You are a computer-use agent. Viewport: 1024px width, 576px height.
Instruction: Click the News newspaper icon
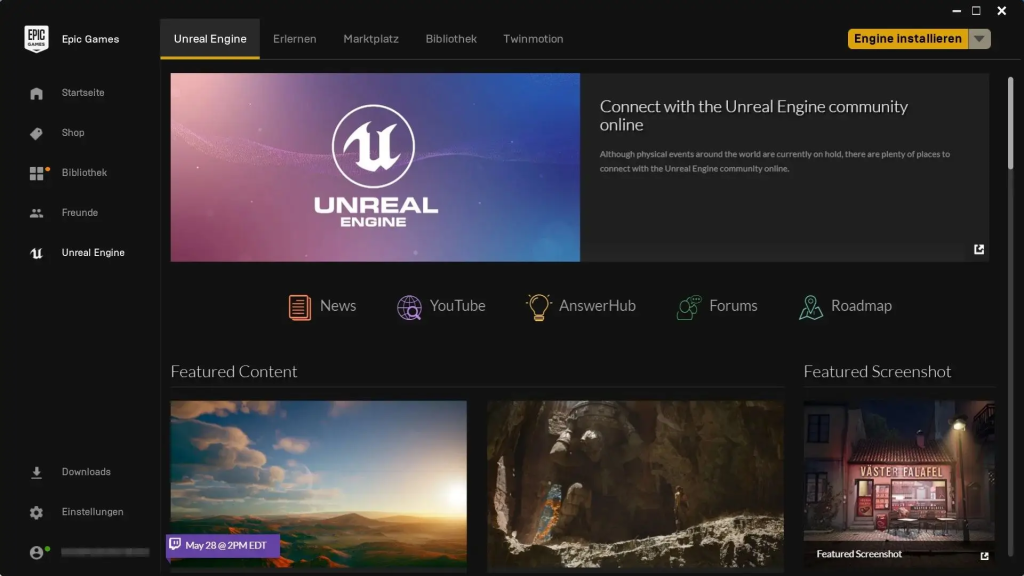tap(300, 307)
